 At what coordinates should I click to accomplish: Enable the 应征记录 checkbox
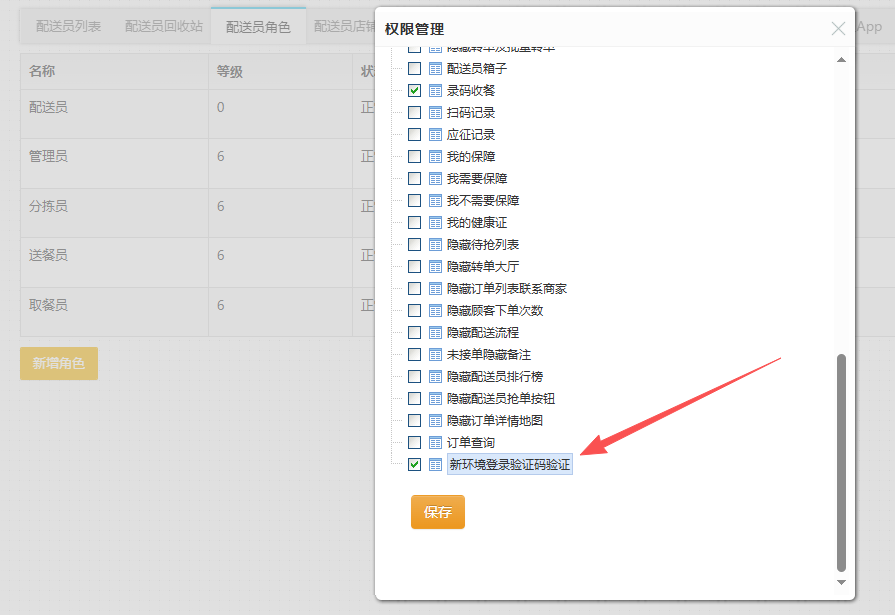(414, 135)
